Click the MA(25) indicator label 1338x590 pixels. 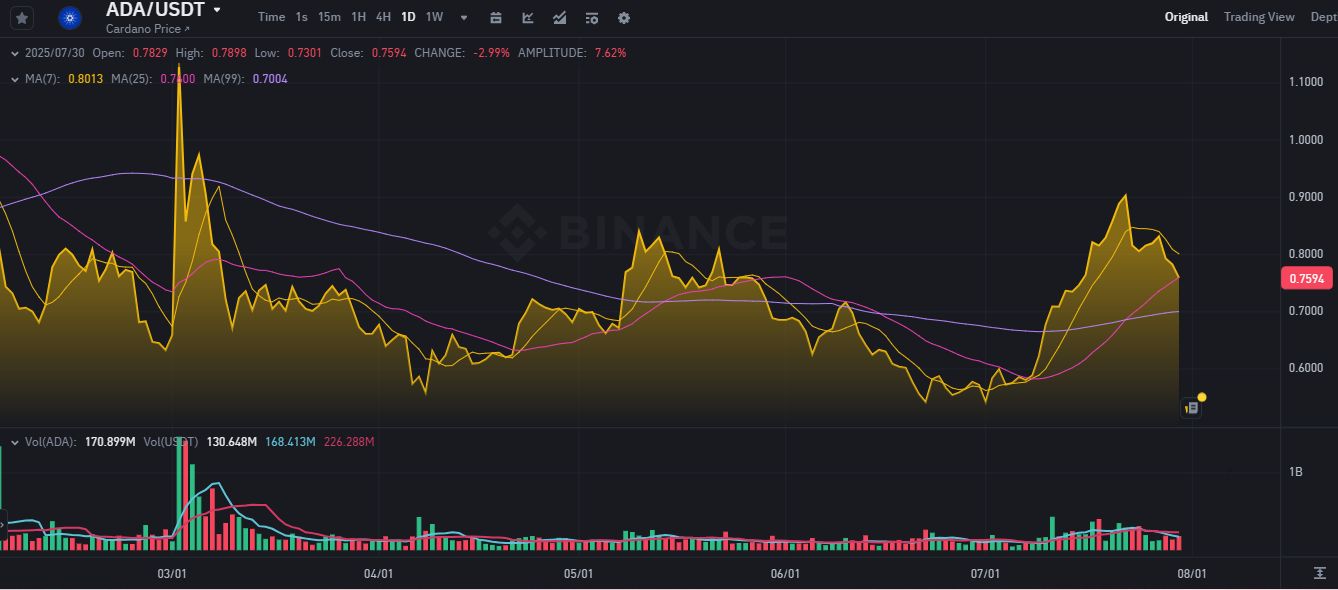130,78
